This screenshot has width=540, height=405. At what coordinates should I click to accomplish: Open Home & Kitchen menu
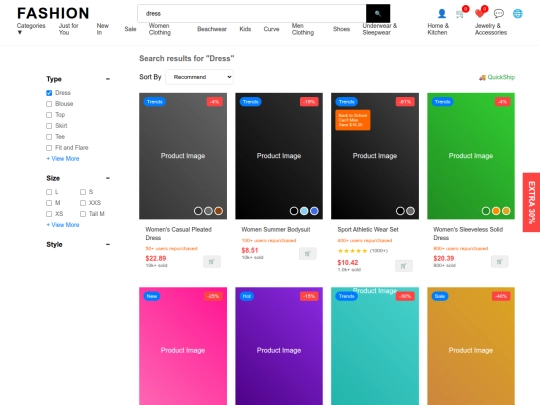point(438,29)
